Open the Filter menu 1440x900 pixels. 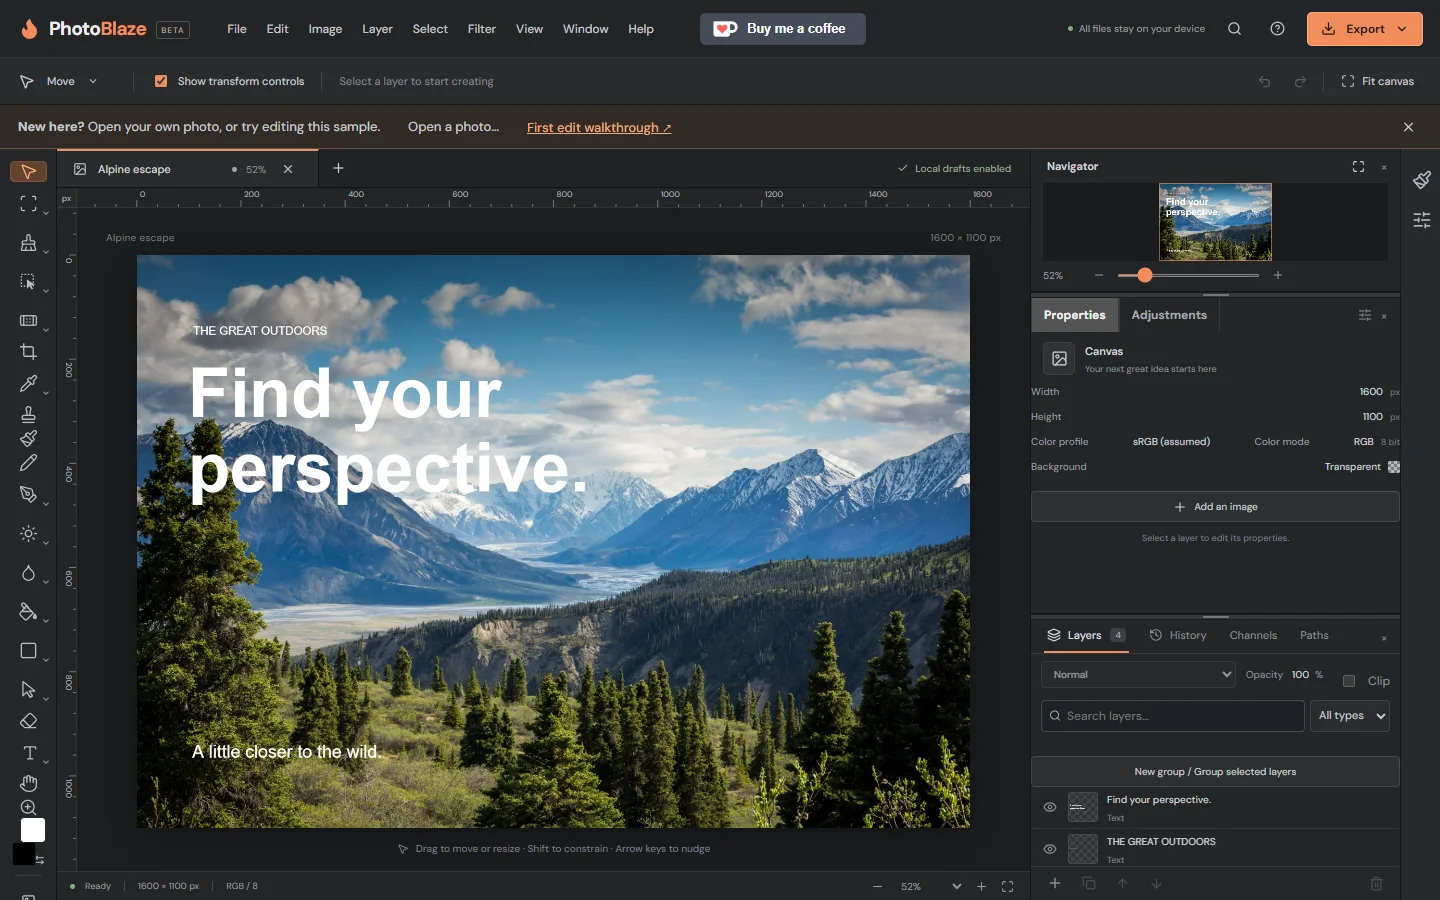(481, 29)
